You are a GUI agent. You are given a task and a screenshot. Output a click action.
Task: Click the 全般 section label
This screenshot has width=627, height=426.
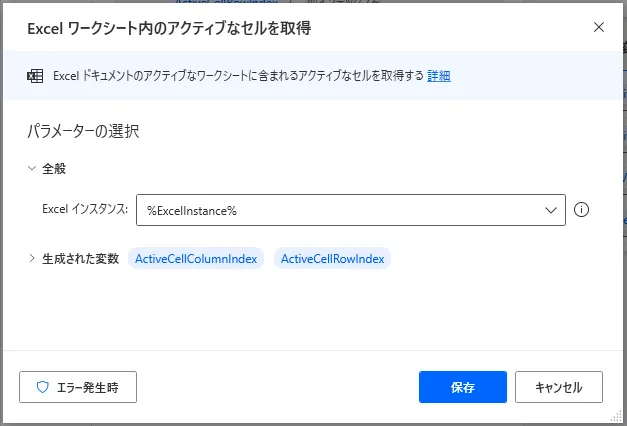pyautogui.click(x=54, y=169)
